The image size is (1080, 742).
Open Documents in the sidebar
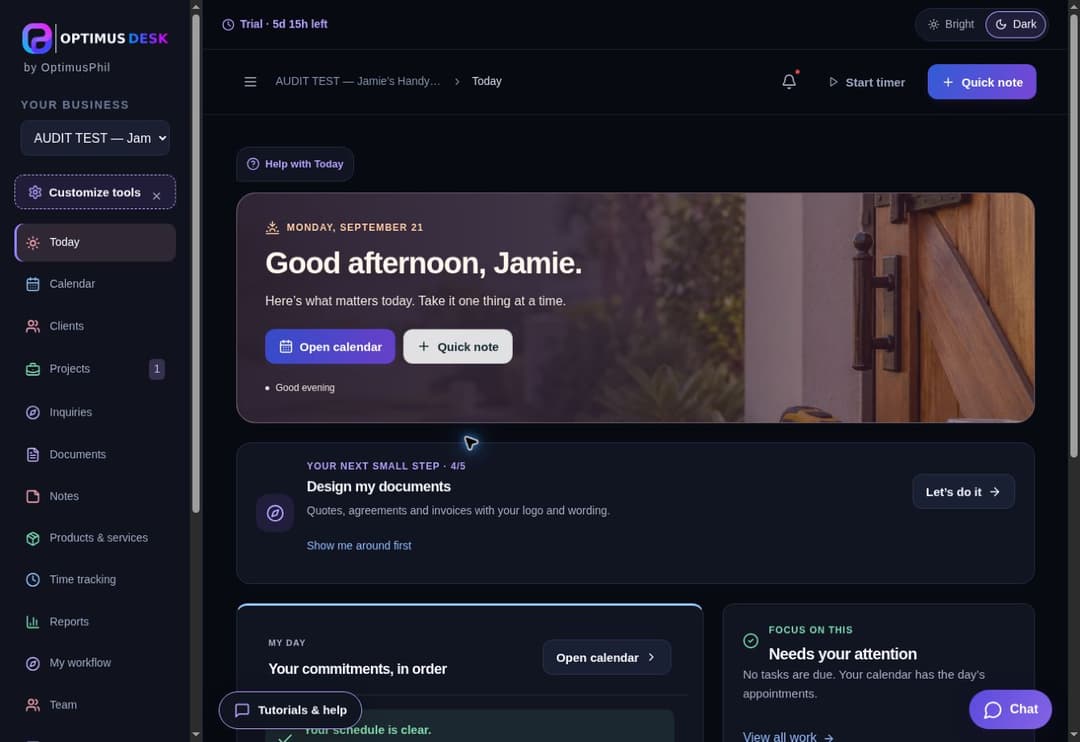[x=95, y=454]
